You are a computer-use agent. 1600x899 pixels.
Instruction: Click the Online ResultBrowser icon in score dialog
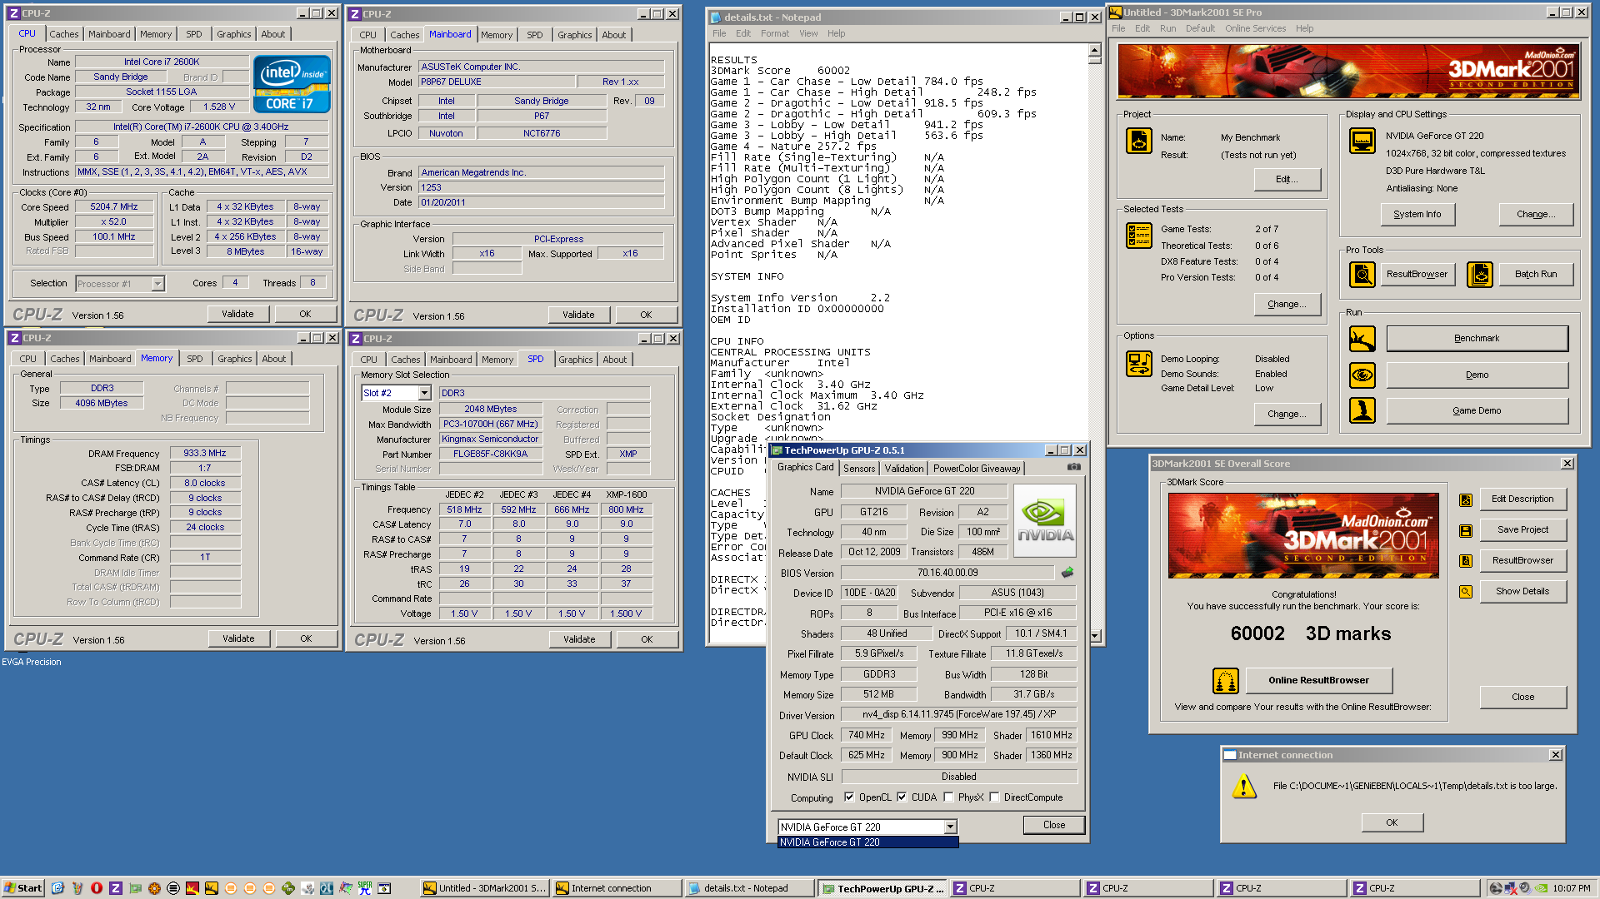point(1225,681)
